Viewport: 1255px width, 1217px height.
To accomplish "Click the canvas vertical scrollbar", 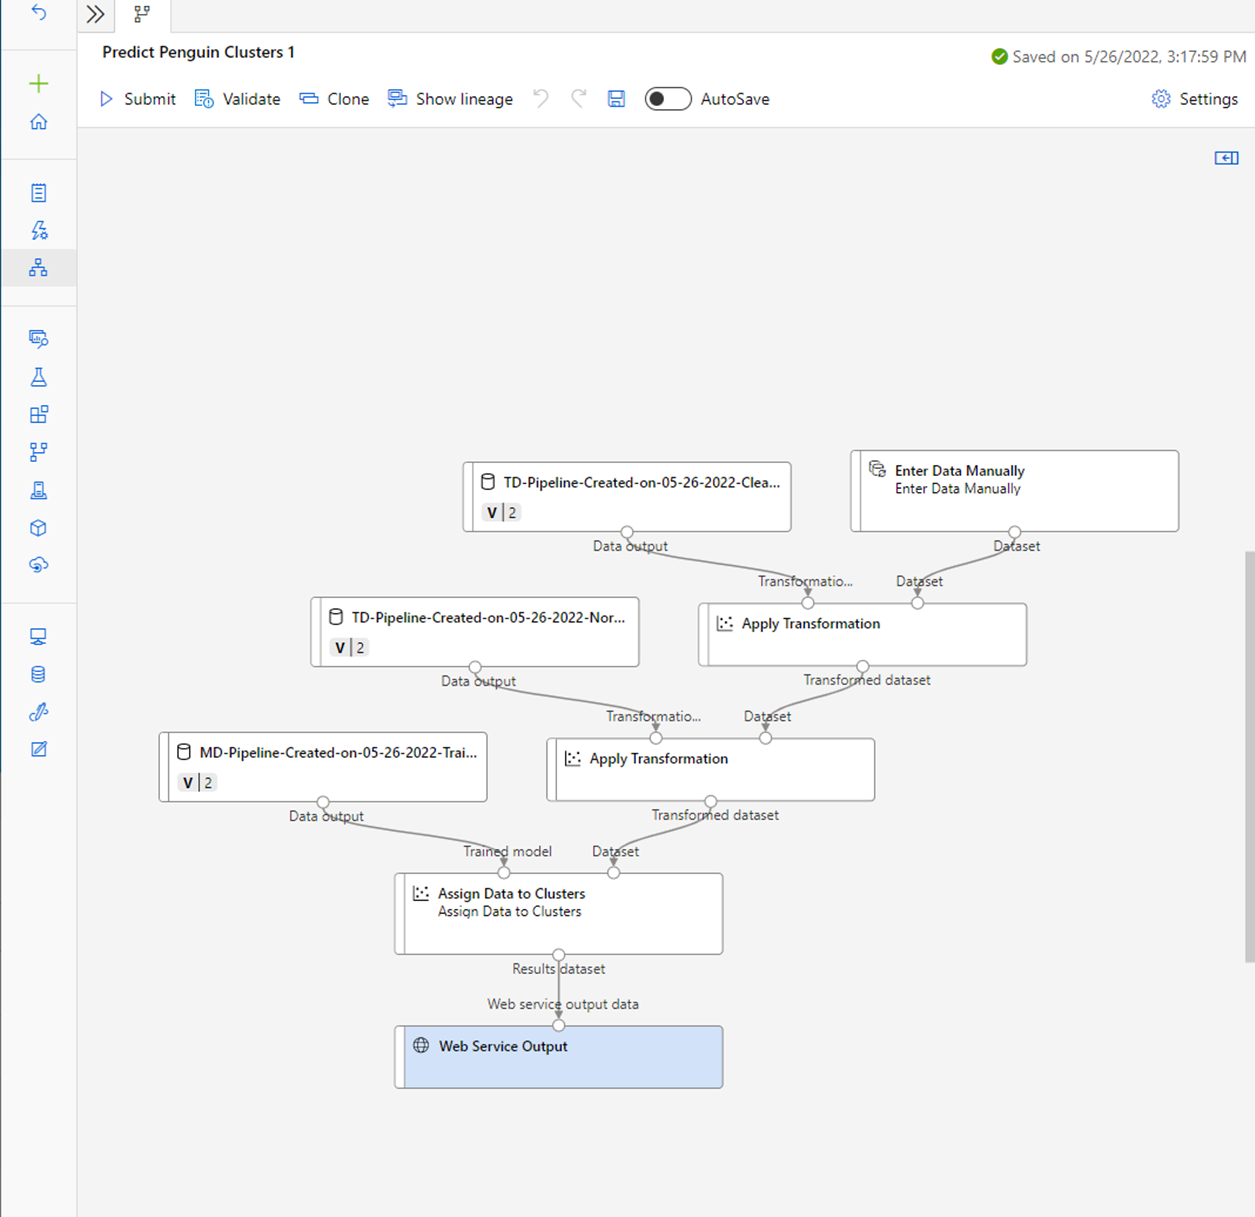I will (1249, 756).
